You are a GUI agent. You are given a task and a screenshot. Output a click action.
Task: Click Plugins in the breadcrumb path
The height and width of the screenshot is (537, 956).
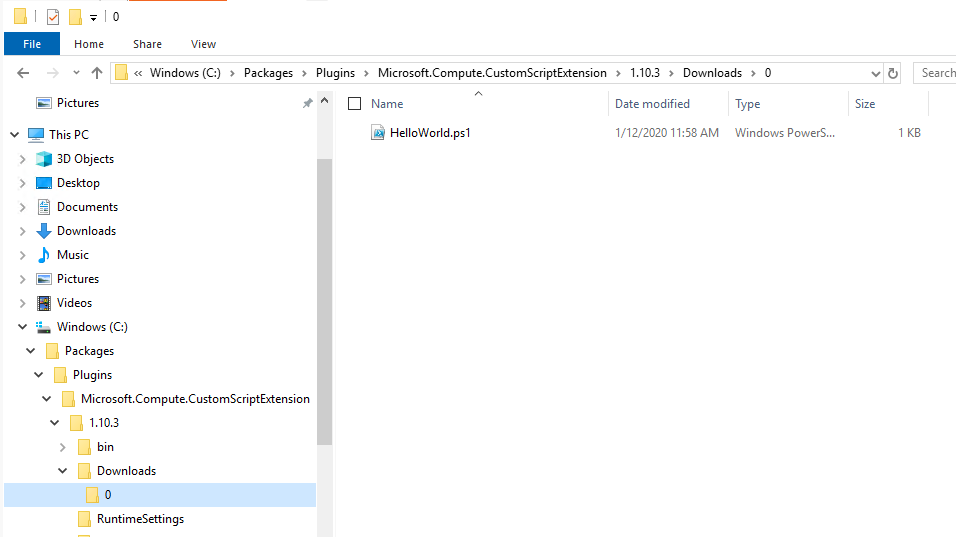pos(335,73)
